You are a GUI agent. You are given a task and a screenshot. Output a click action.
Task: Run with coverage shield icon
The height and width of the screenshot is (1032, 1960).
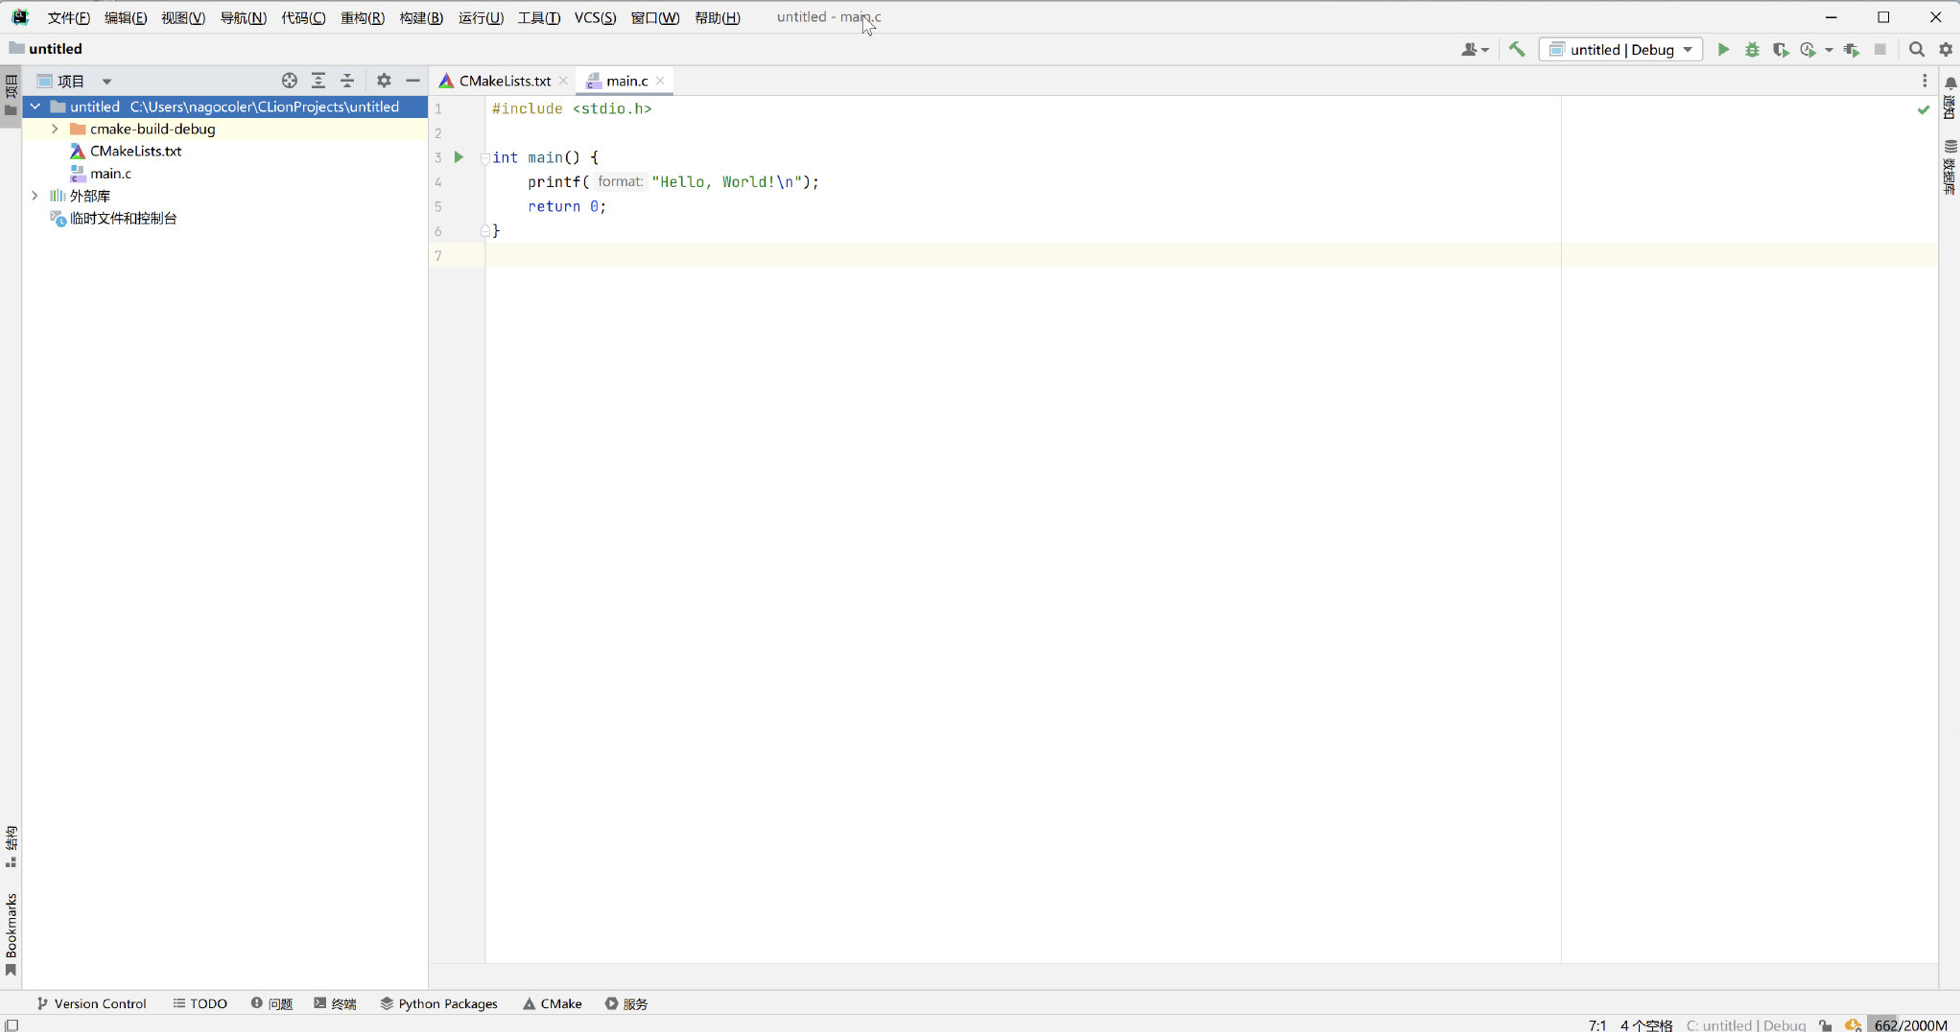pyautogui.click(x=1780, y=49)
